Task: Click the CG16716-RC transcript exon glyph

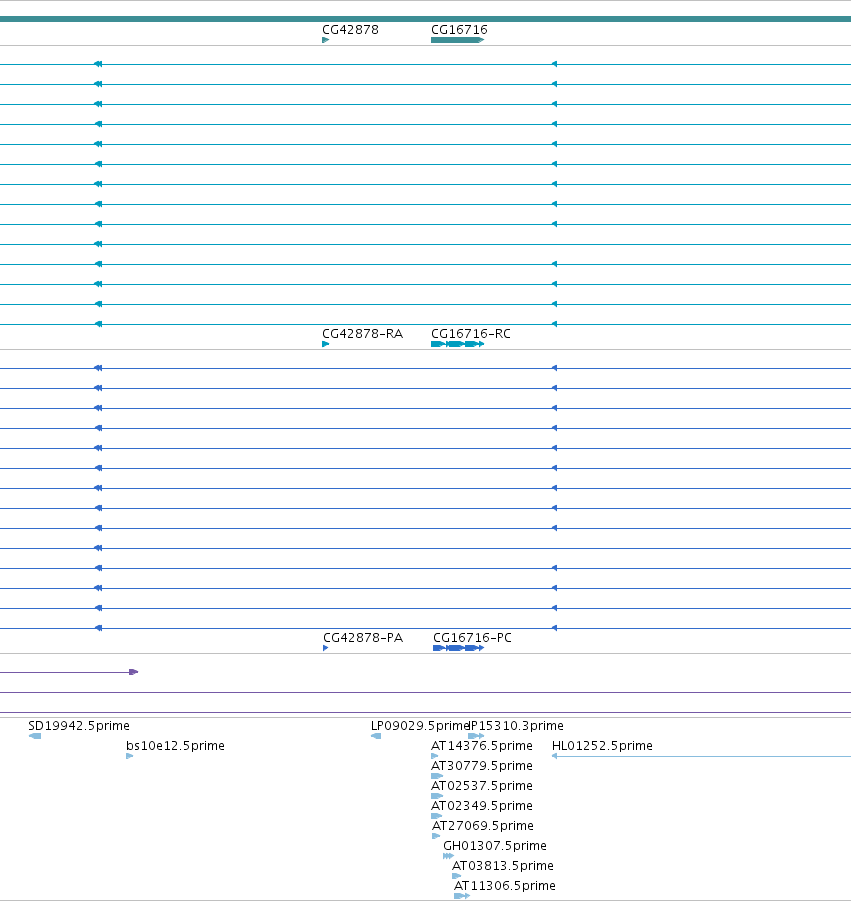Action: tap(457, 344)
